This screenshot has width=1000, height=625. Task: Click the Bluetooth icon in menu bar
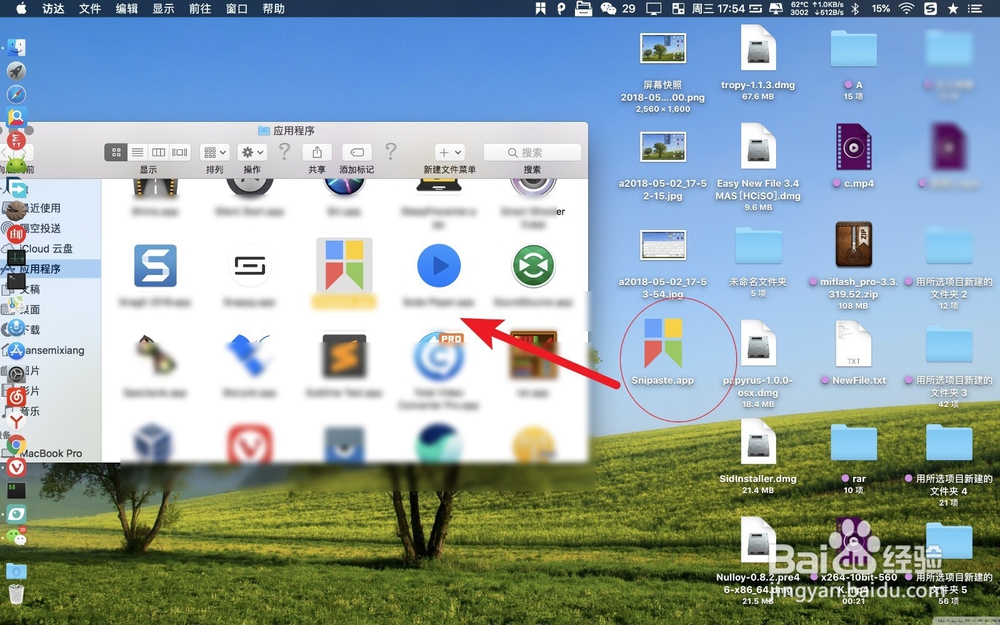pos(856,8)
